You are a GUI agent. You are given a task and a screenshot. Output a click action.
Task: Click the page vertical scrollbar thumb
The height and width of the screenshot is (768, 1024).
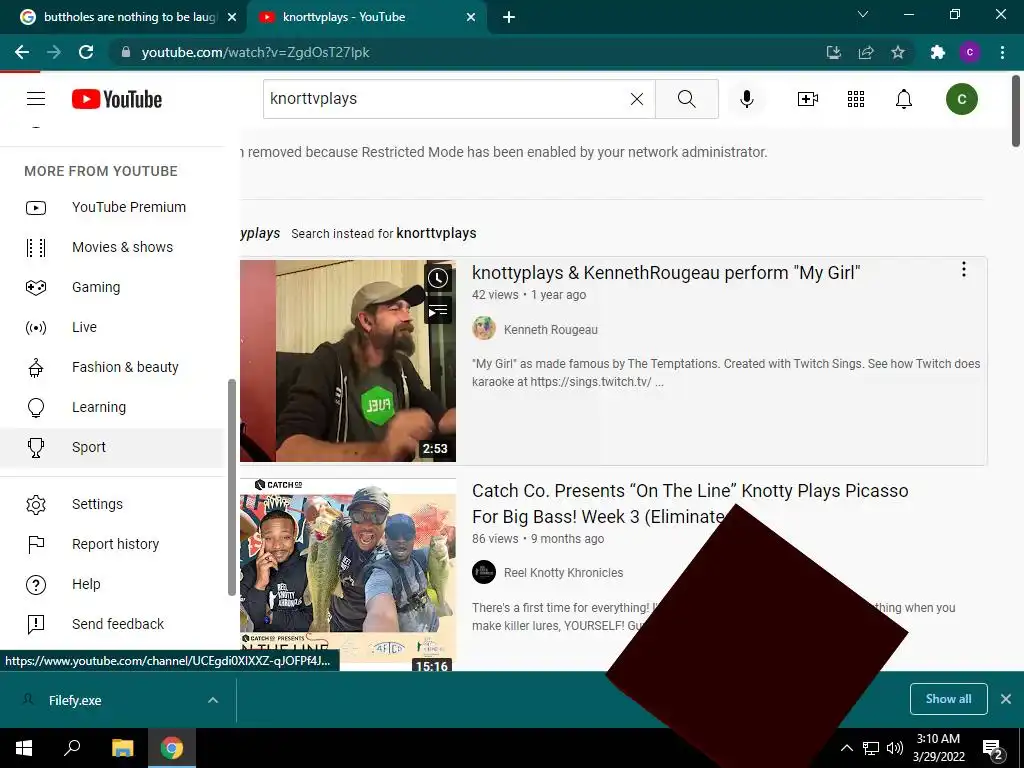point(1016,111)
